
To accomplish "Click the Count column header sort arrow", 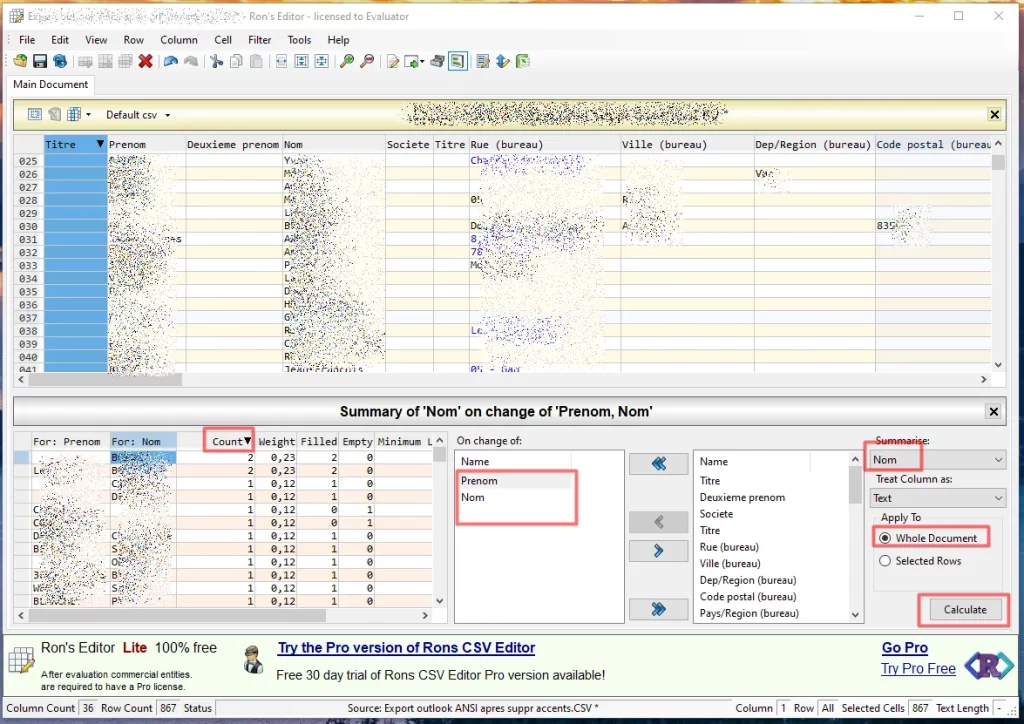I will click(x=248, y=441).
